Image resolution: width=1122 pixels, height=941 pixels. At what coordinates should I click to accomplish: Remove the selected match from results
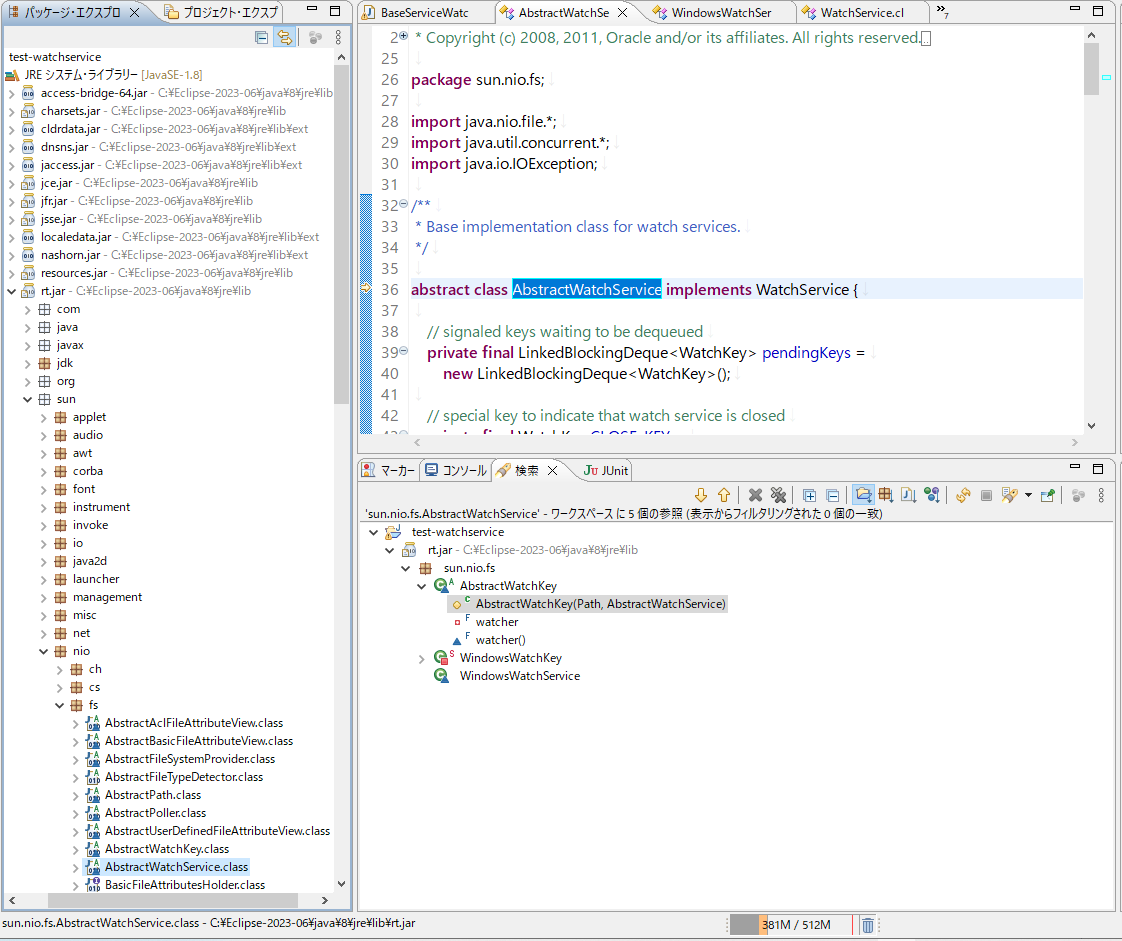(x=754, y=494)
